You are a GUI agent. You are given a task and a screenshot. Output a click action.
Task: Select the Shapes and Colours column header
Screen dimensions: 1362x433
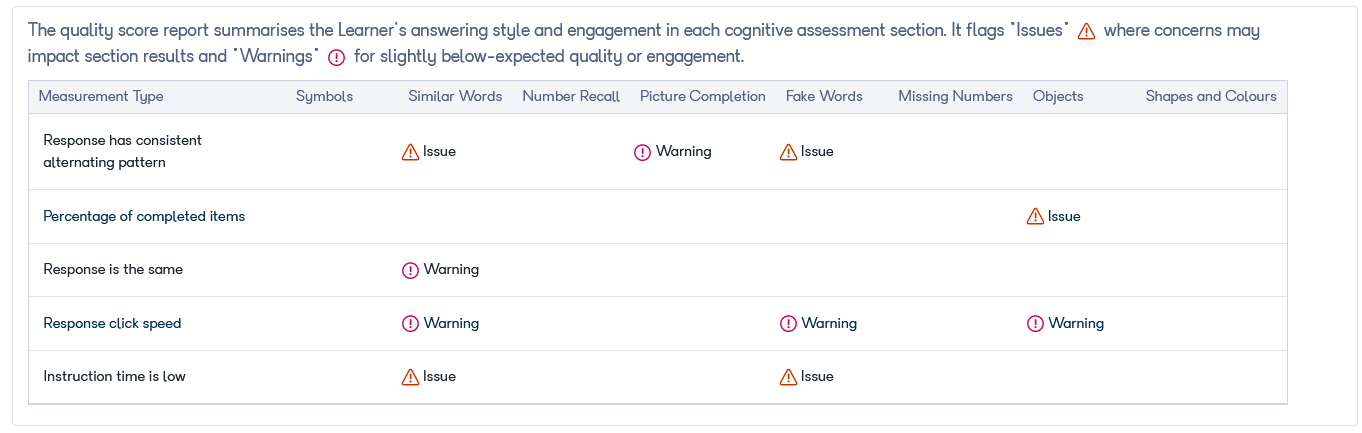coord(1211,96)
